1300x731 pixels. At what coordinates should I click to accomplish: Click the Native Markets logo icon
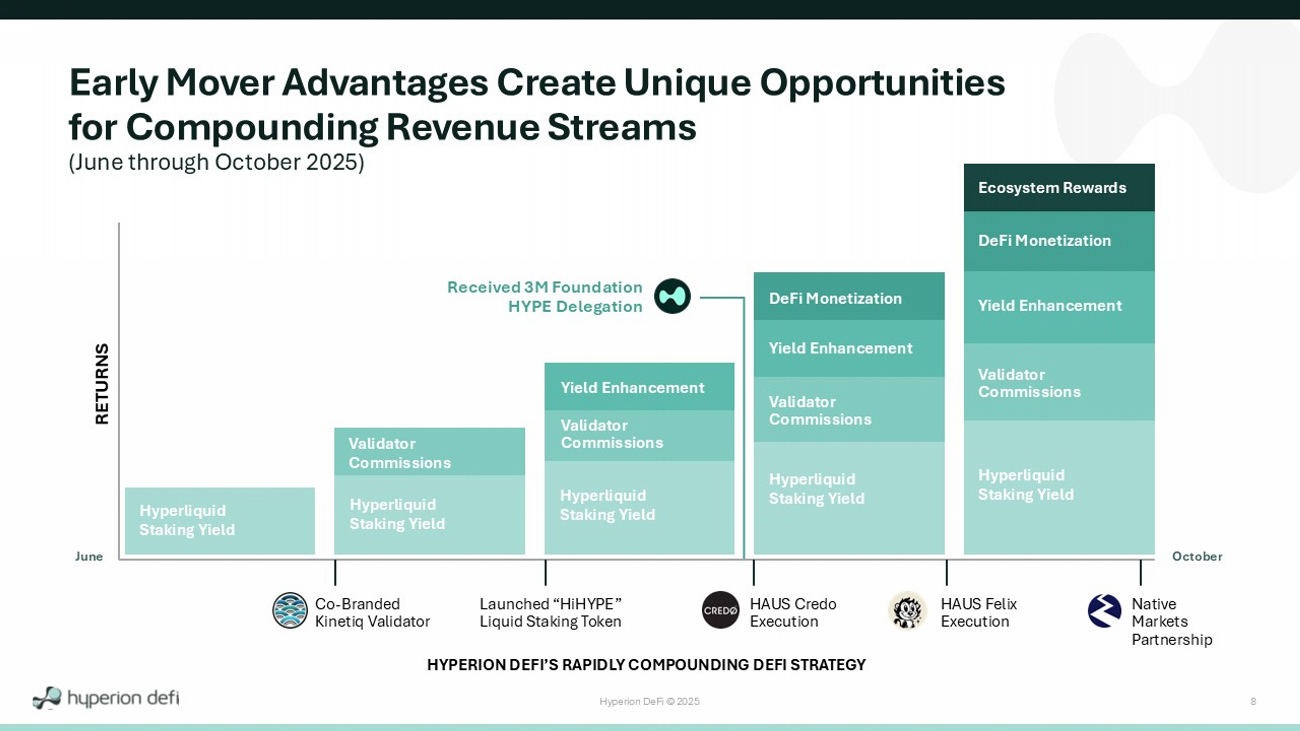click(x=1105, y=611)
